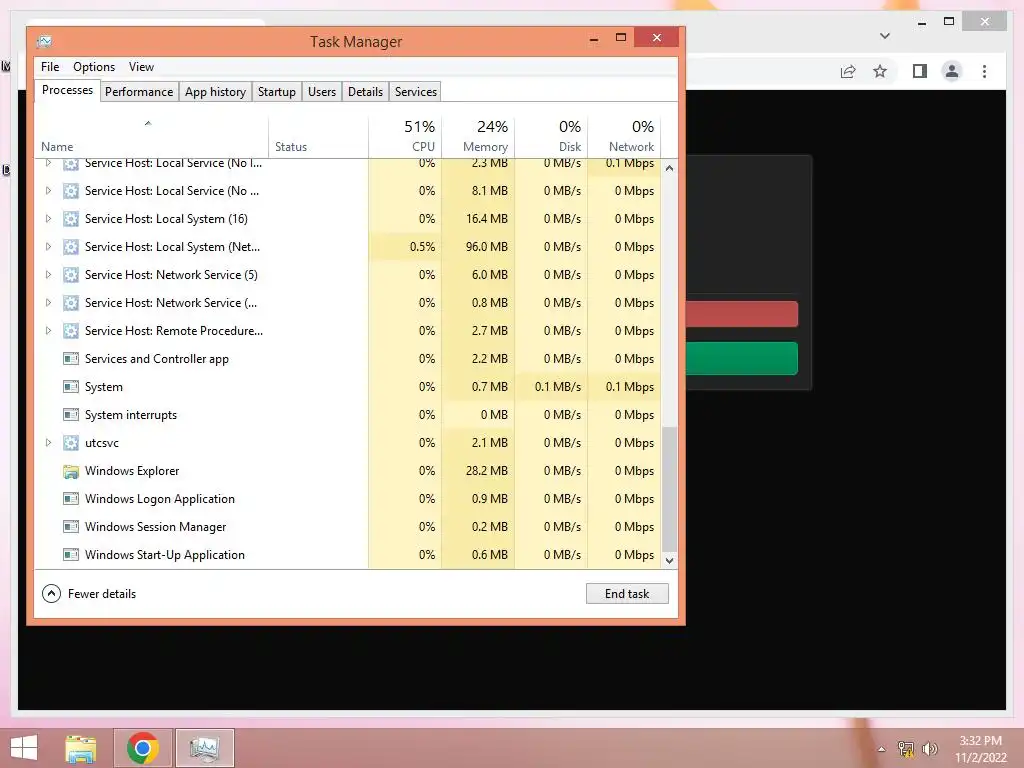Click the icon next to System process
Screen dimensions: 1024x768
point(71,387)
